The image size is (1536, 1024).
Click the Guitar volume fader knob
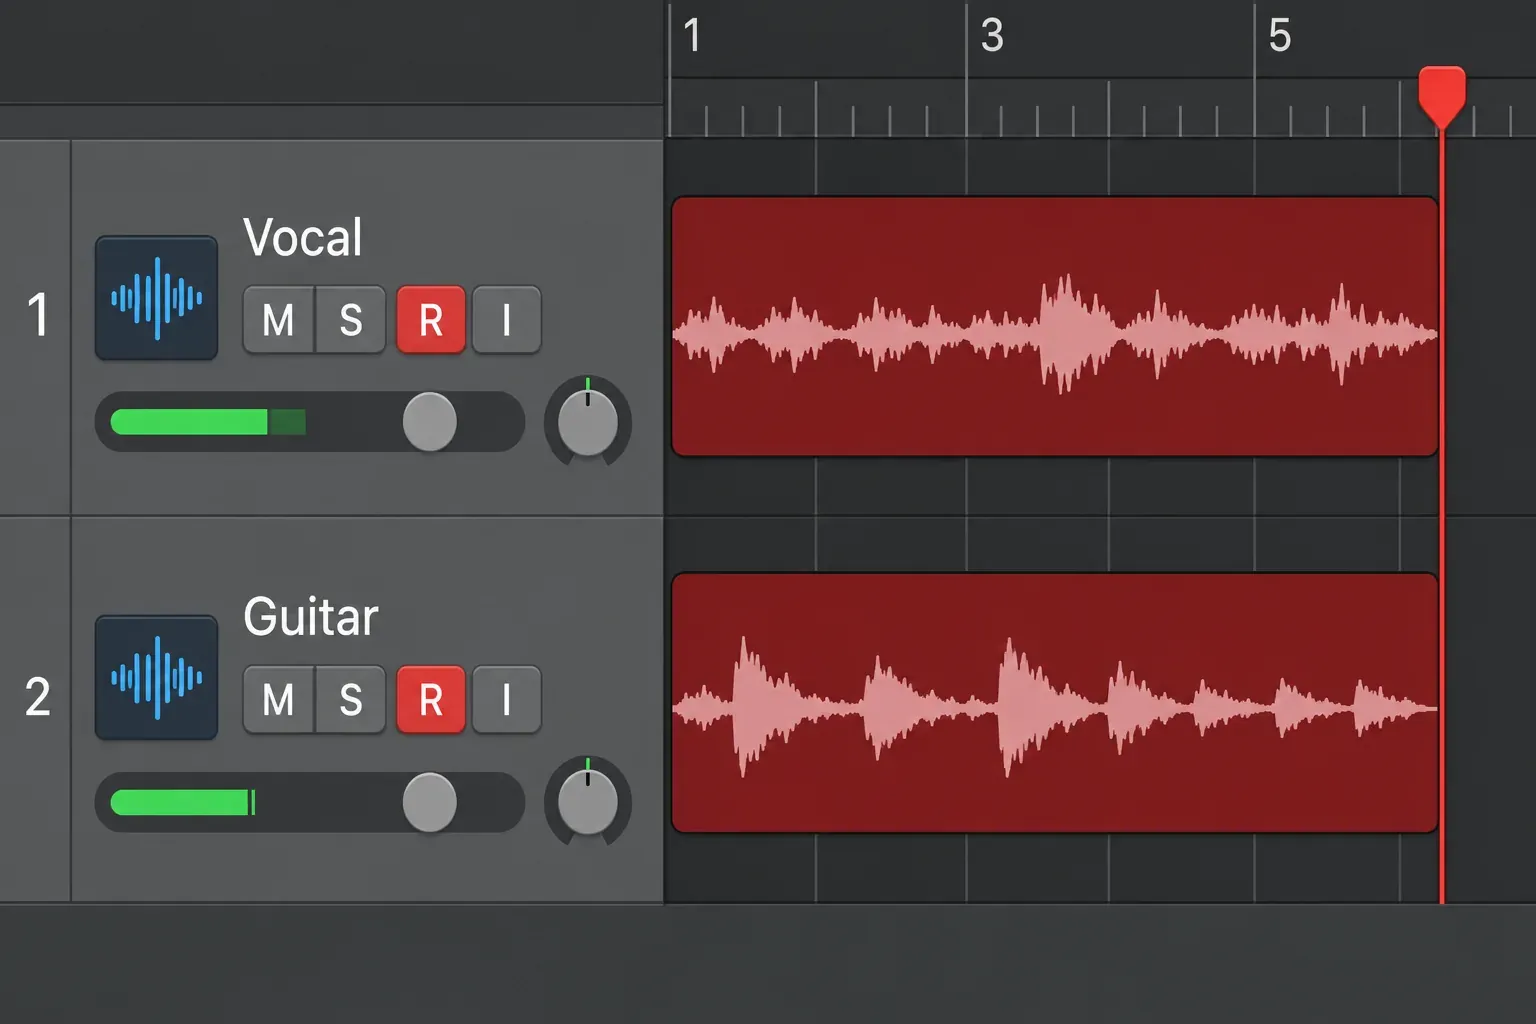coord(430,802)
